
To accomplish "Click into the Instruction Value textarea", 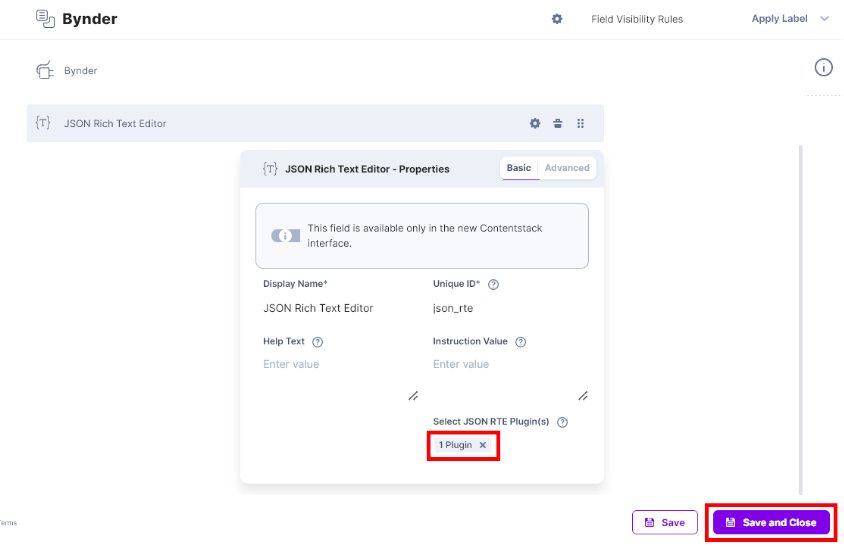I will [x=510, y=377].
